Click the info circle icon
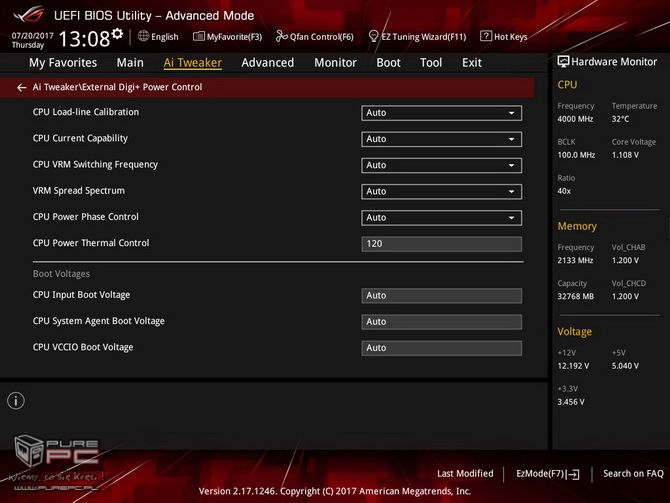This screenshot has width=670, height=503. click(x=16, y=401)
